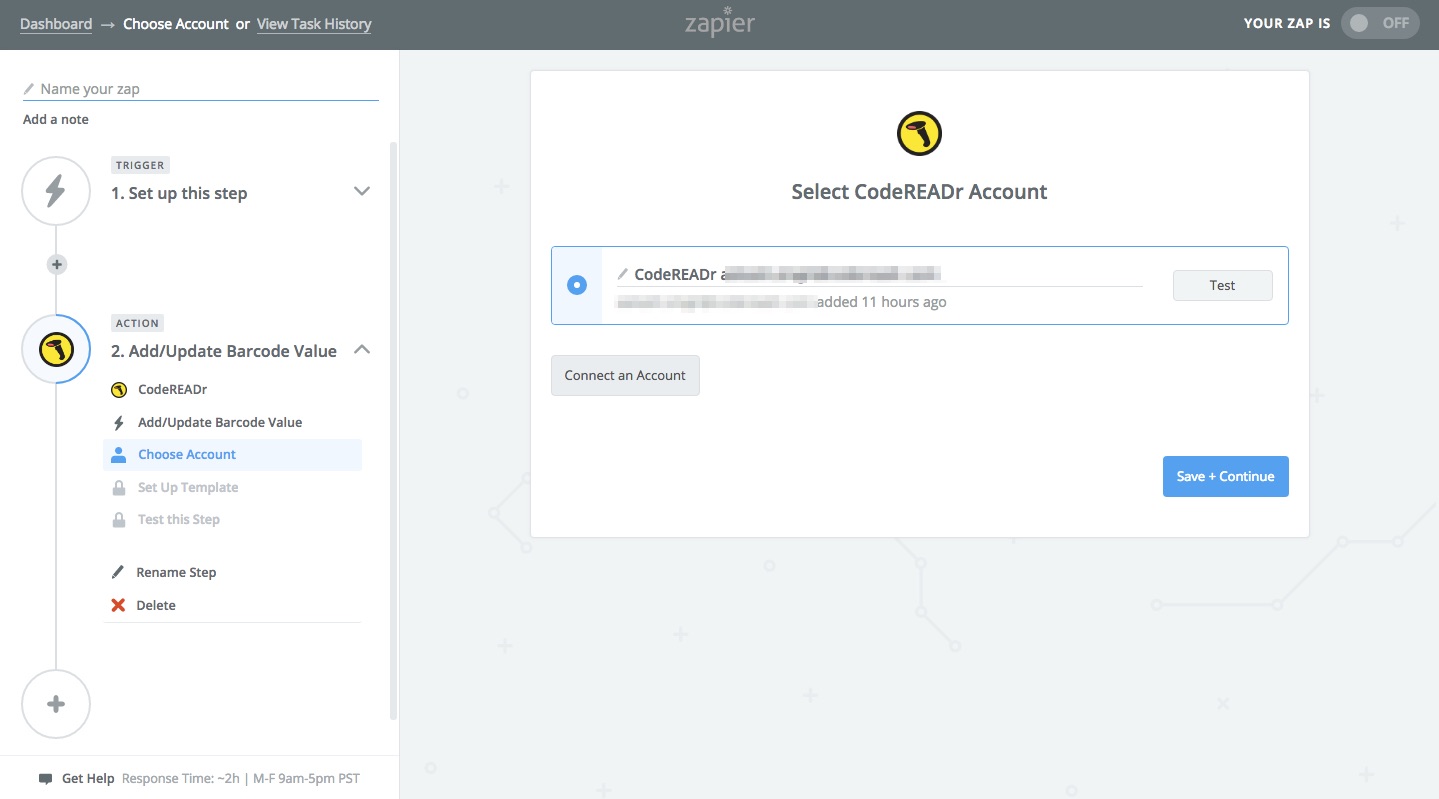The image size is (1439, 799).
Task: Open the CodeREADr app step item
Action: [232, 390]
